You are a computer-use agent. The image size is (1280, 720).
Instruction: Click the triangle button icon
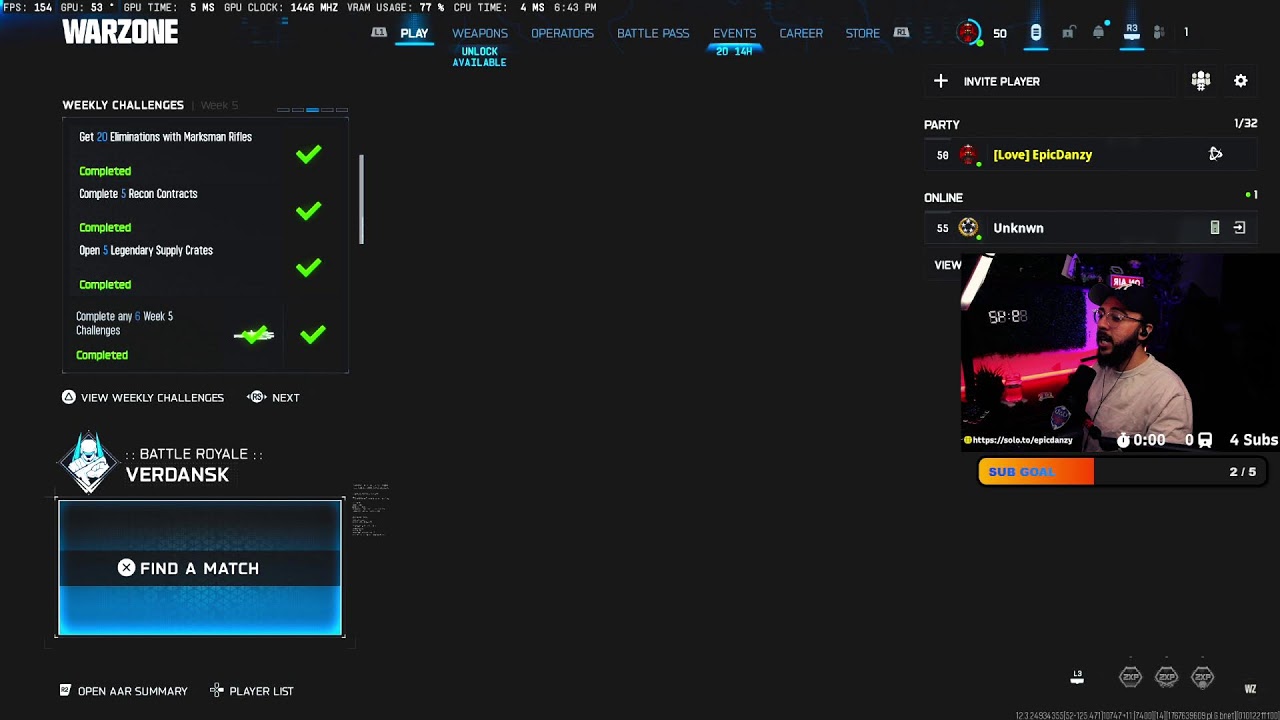point(68,397)
